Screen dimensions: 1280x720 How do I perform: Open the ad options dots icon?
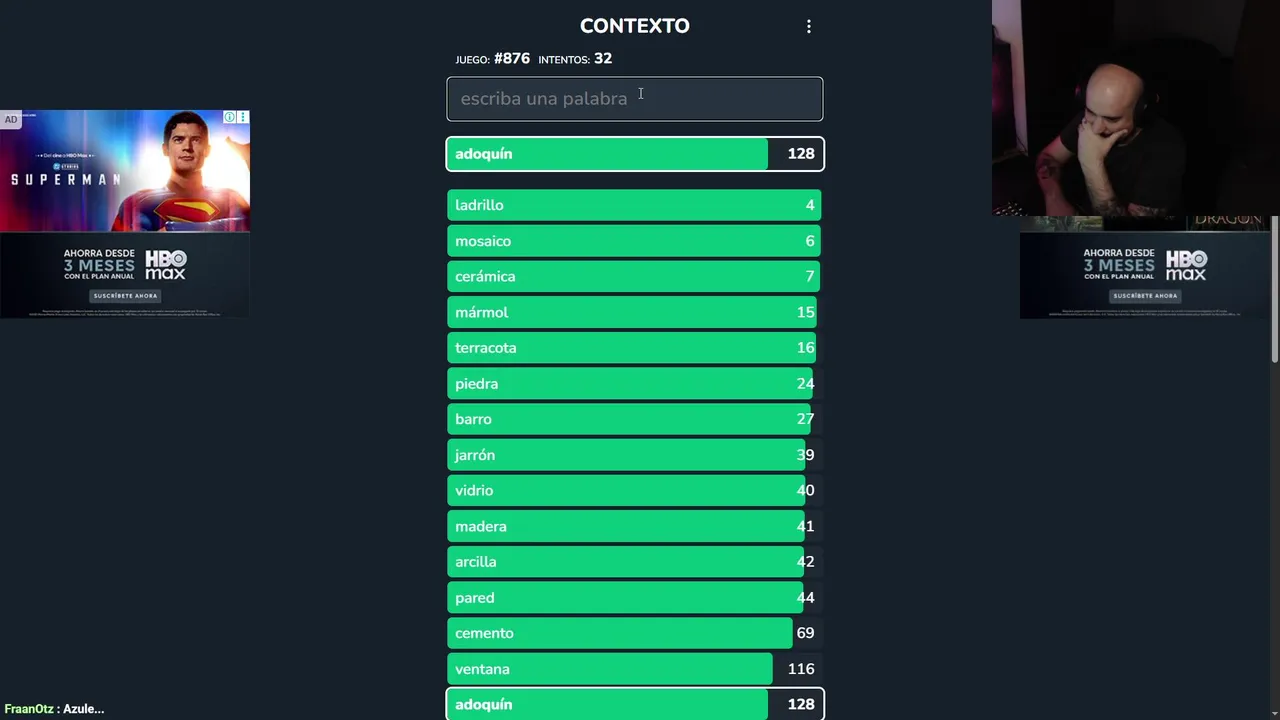(x=242, y=117)
